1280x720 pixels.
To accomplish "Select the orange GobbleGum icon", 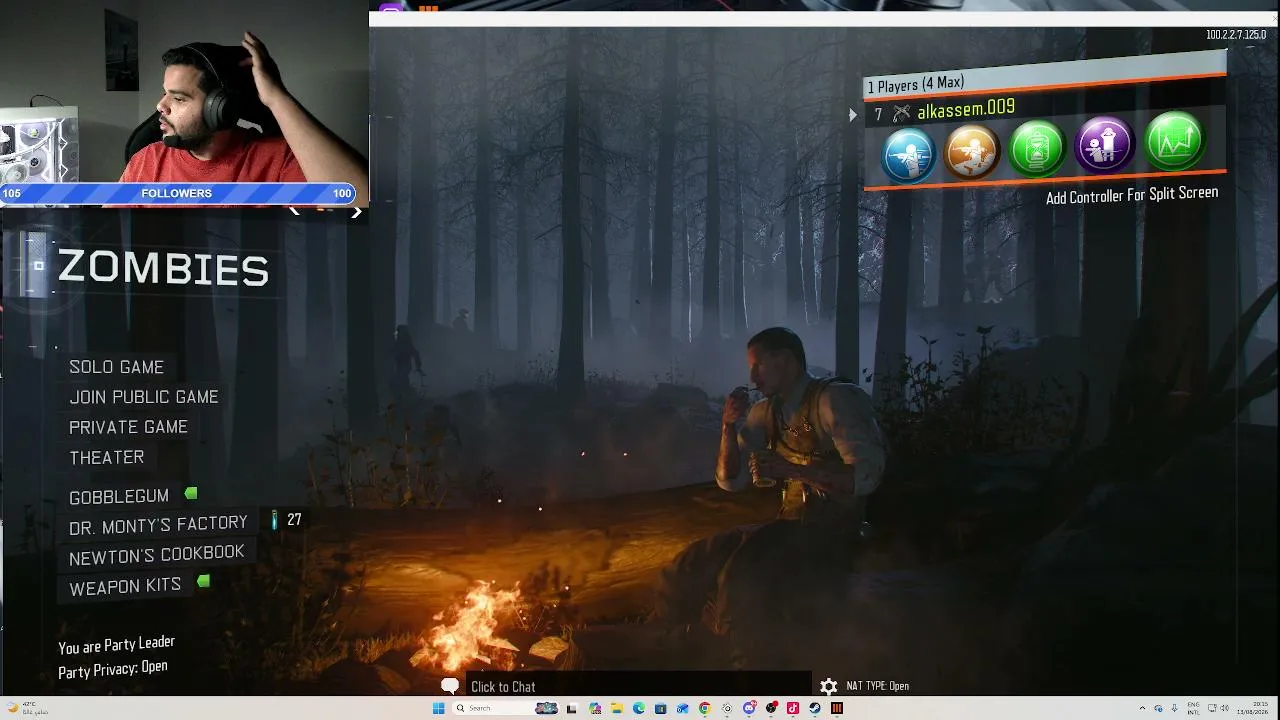I will pyautogui.click(x=972, y=152).
